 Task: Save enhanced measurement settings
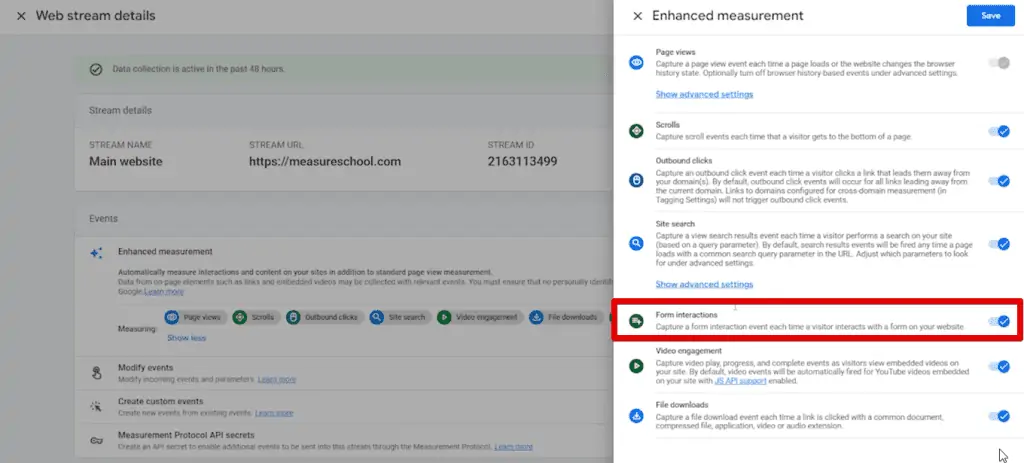coord(990,16)
